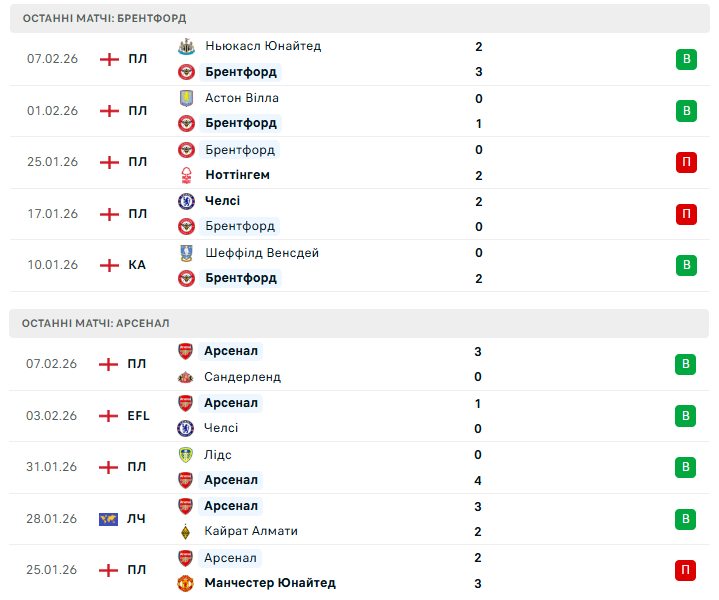Click the green win badge for 07.02.26 Brentford match
This screenshot has height=600, width=719.
[x=686, y=59]
